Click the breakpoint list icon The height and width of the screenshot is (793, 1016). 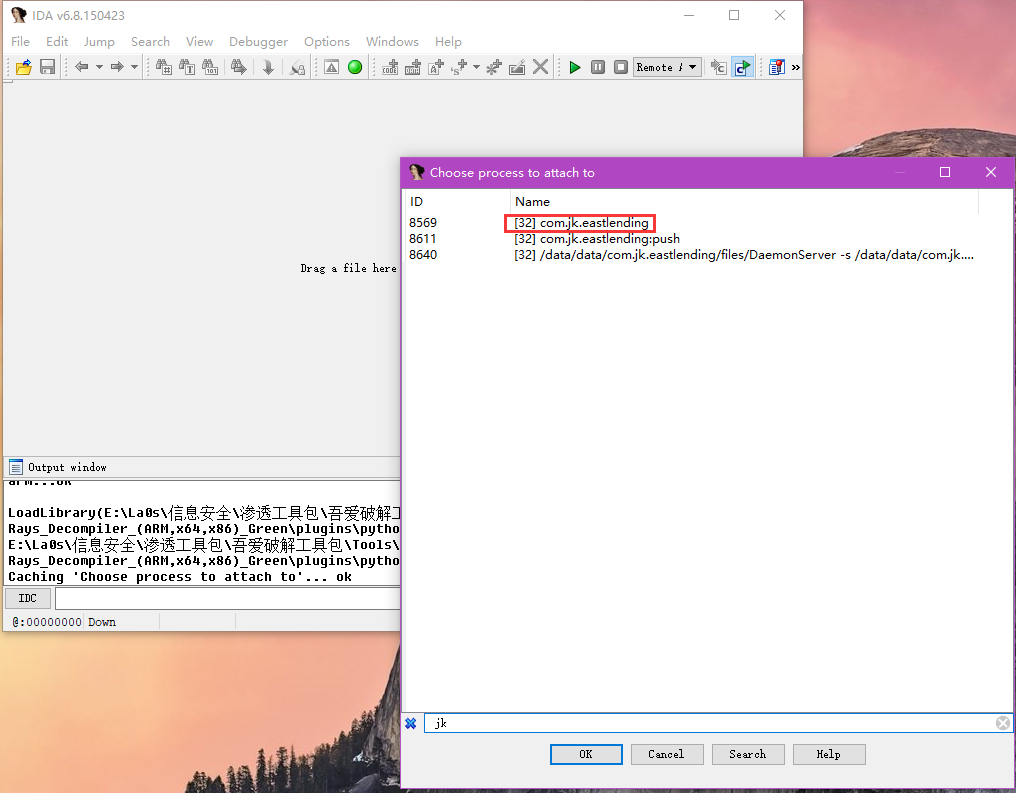pyautogui.click(x=719, y=67)
